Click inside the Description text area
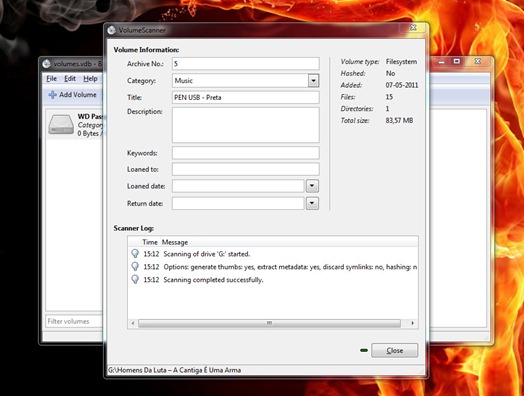Image resolution: width=524 pixels, height=396 pixels. tap(246, 125)
